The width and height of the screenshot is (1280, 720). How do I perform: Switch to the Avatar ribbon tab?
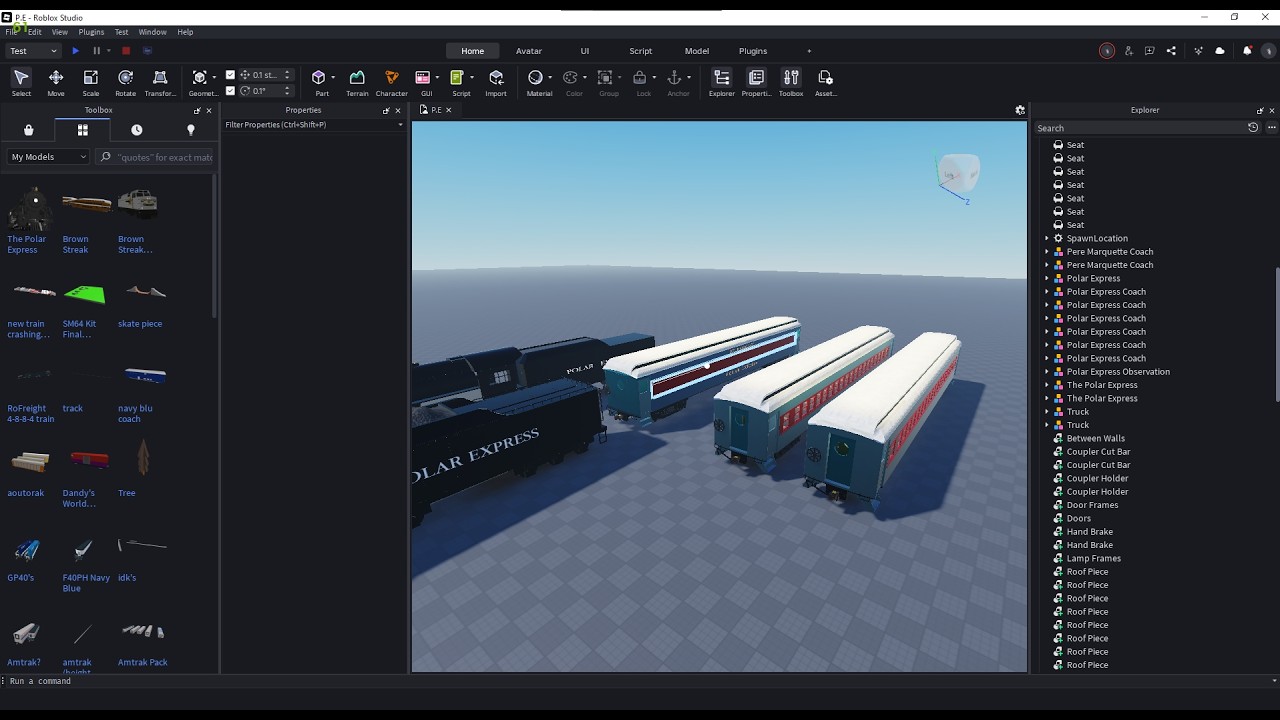point(529,51)
